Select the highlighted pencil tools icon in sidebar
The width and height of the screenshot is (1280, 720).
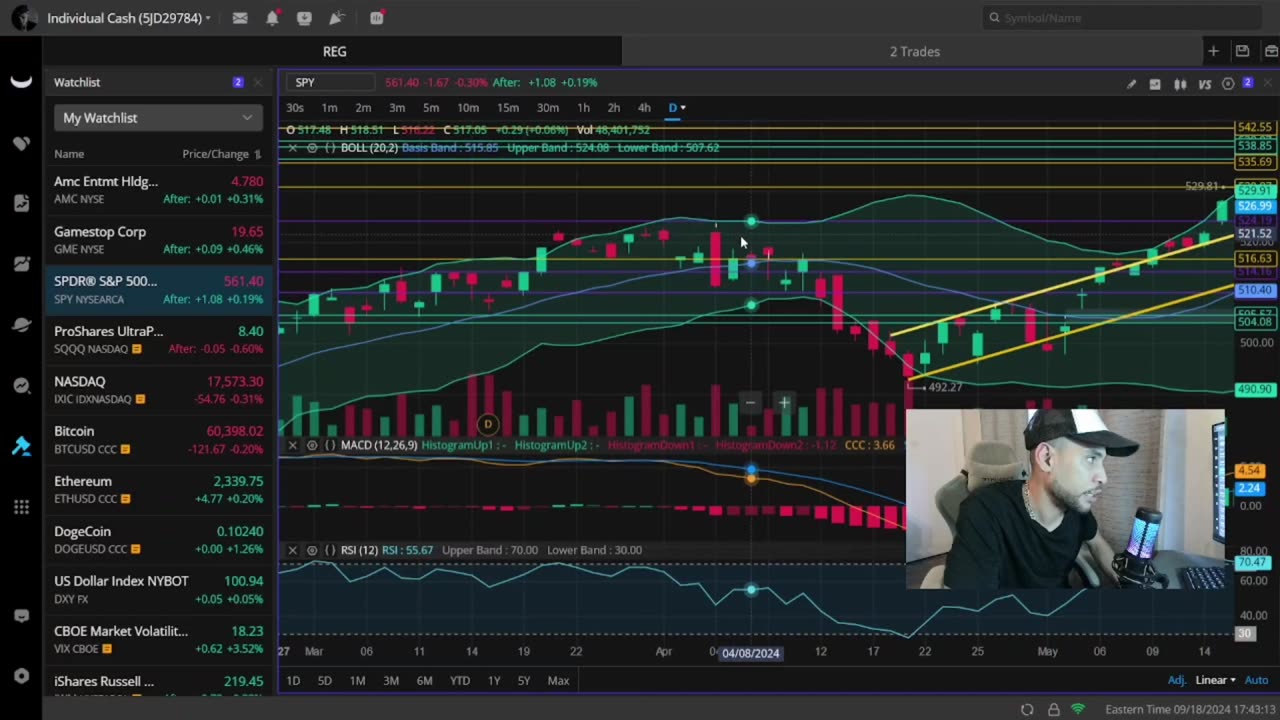pyautogui.click(x=21, y=446)
